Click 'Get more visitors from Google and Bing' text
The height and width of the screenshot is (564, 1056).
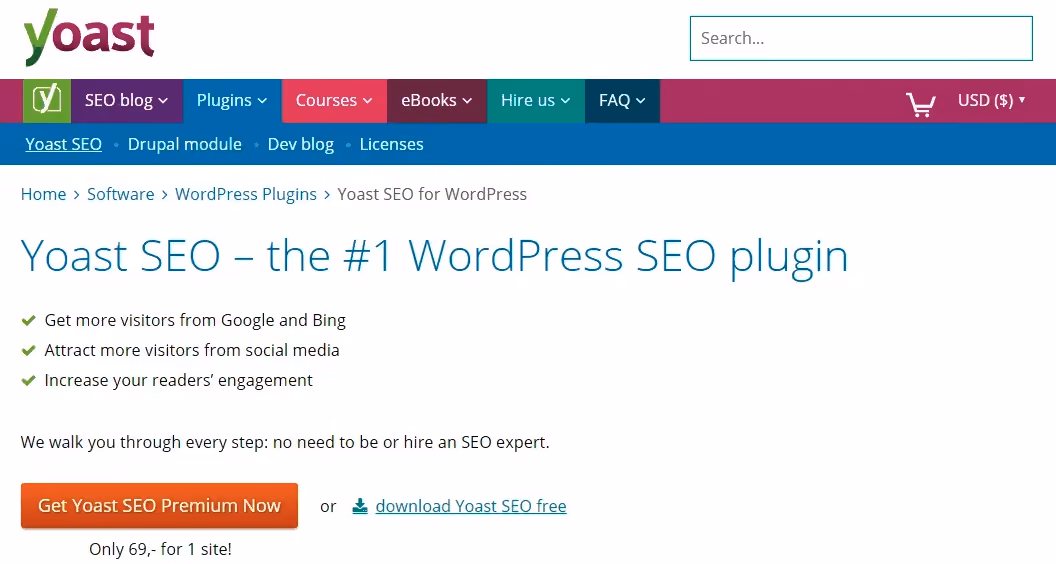pyautogui.click(x=195, y=320)
